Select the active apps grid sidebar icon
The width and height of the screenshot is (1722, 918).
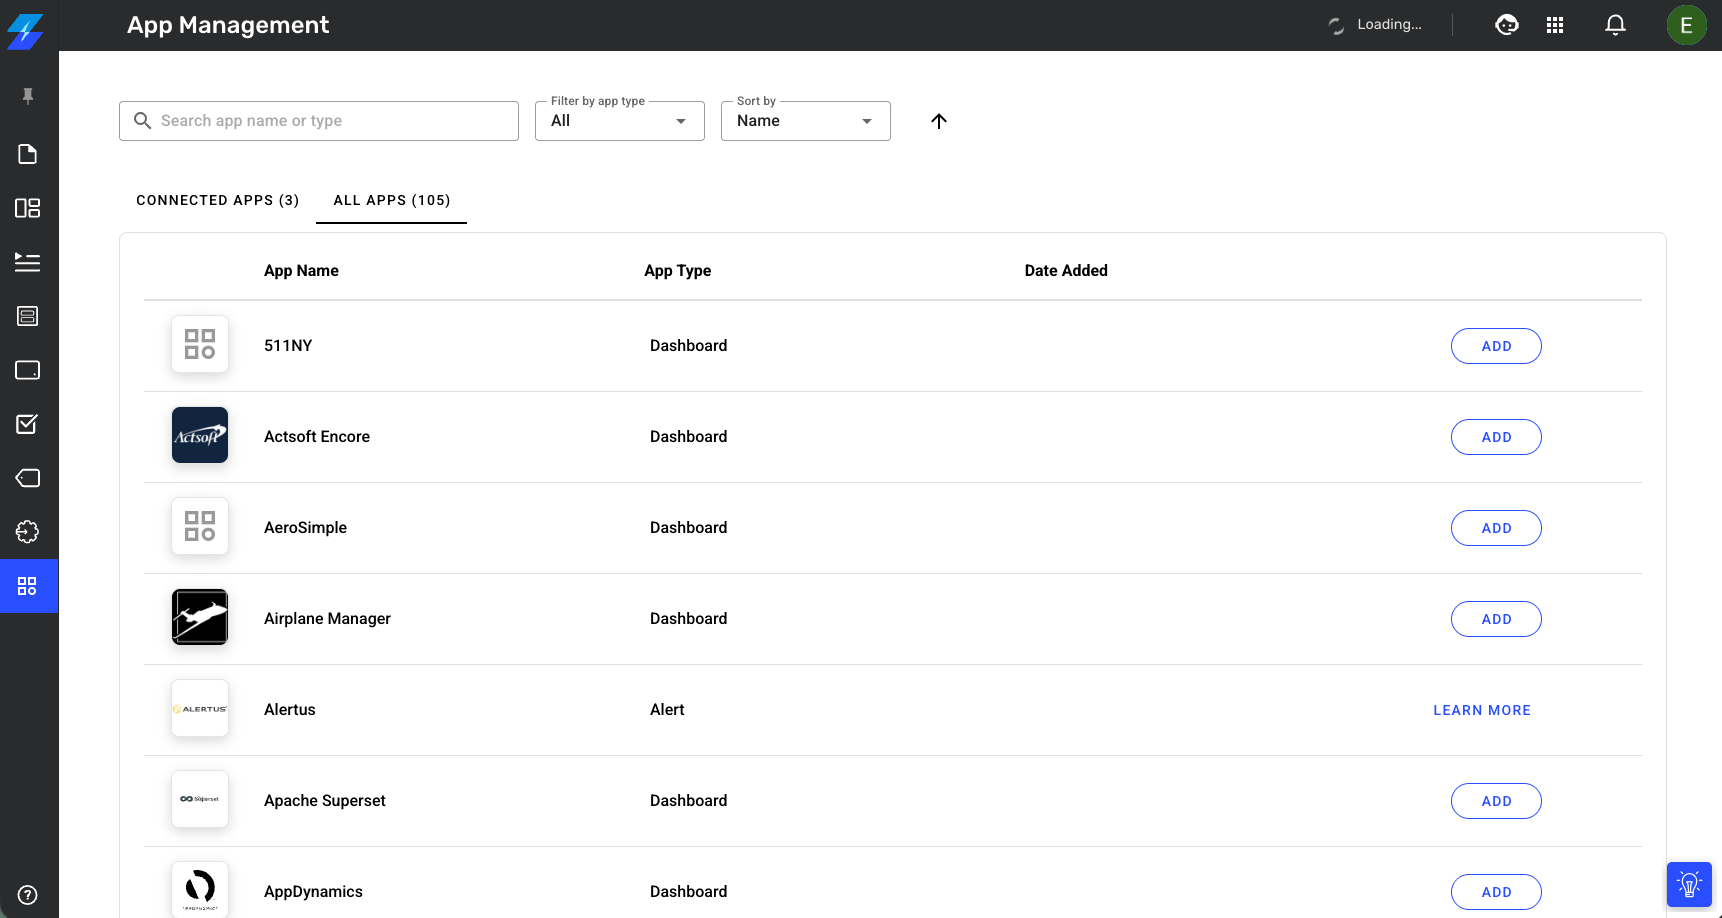[x=28, y=586]
